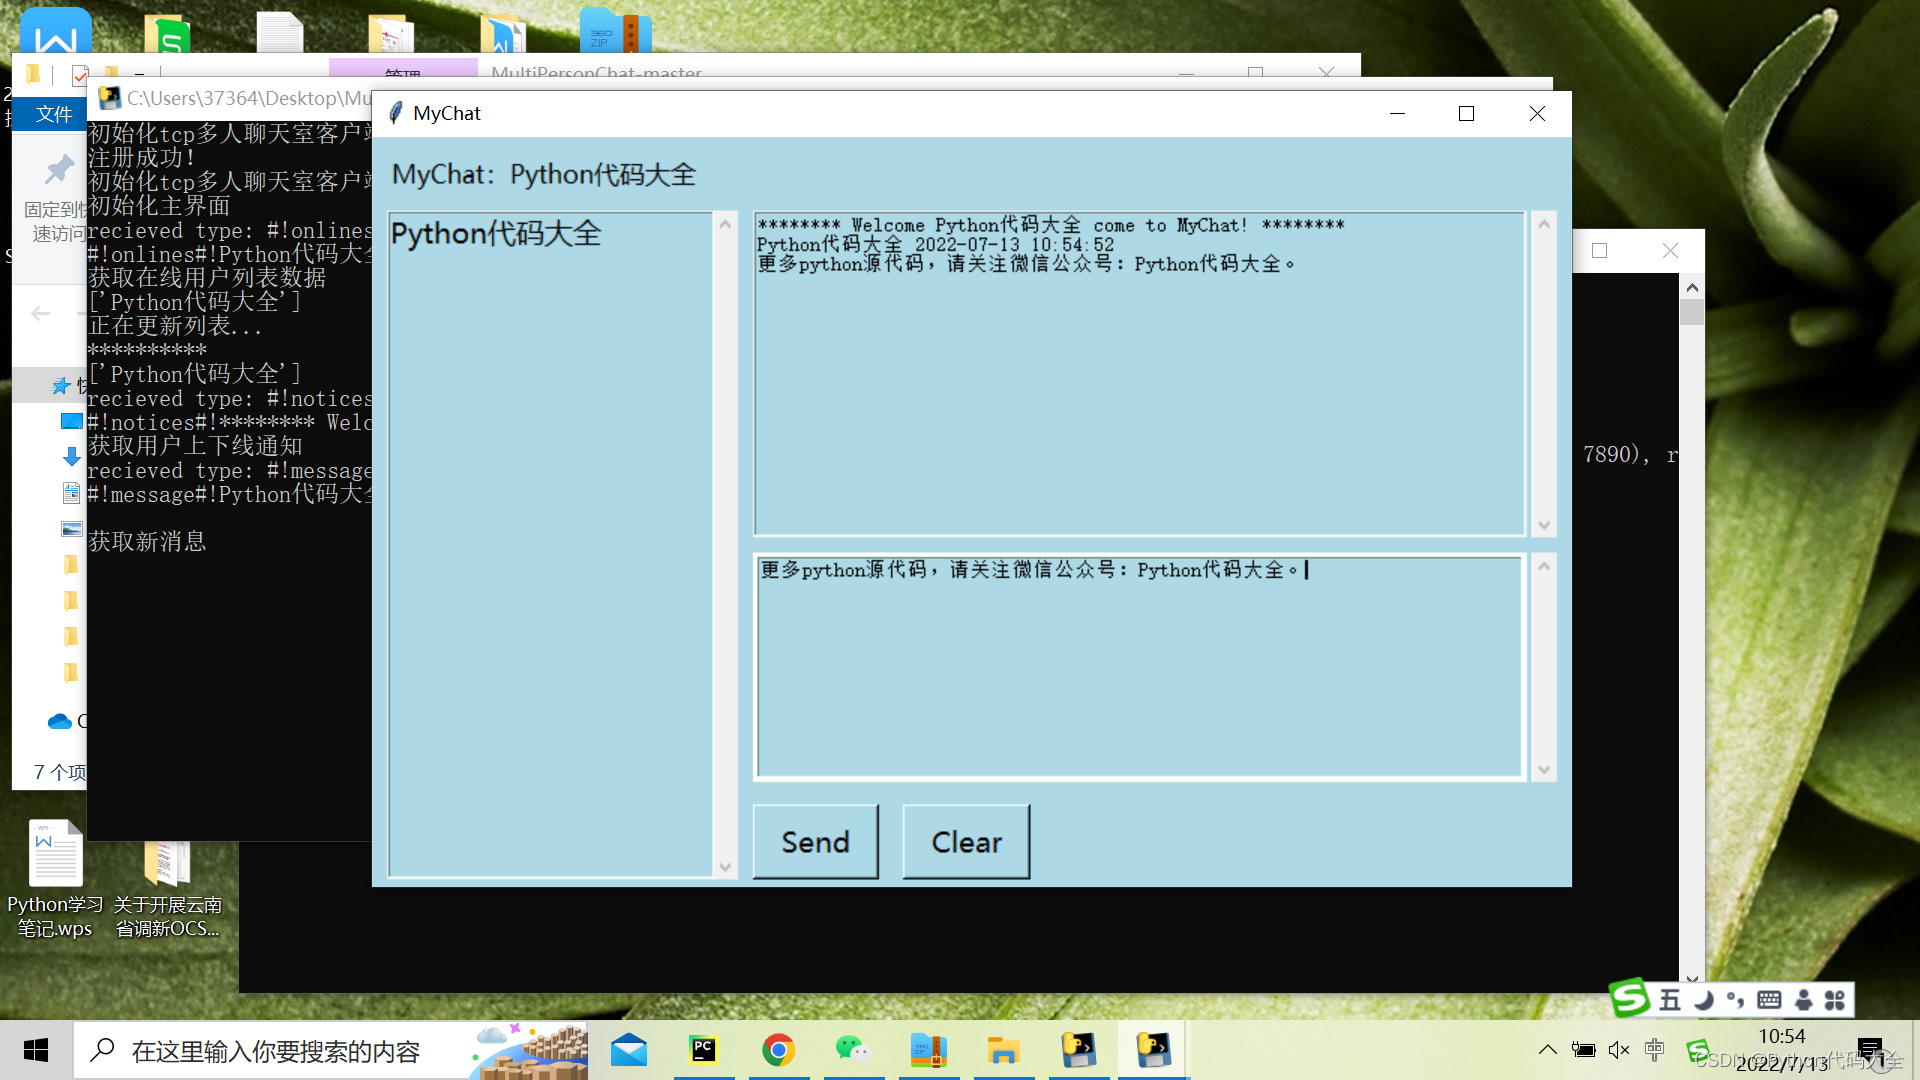The width and height of the screenshot is (1920, 1080).
Task: Open Sogou toolbox four-leaf icon
Action: click(1835, 1000)
